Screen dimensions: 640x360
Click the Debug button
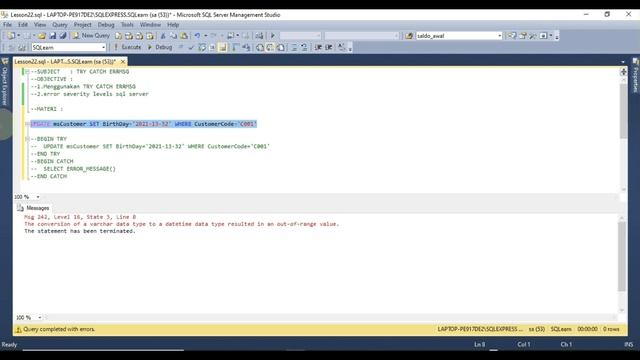pos(160,47)
